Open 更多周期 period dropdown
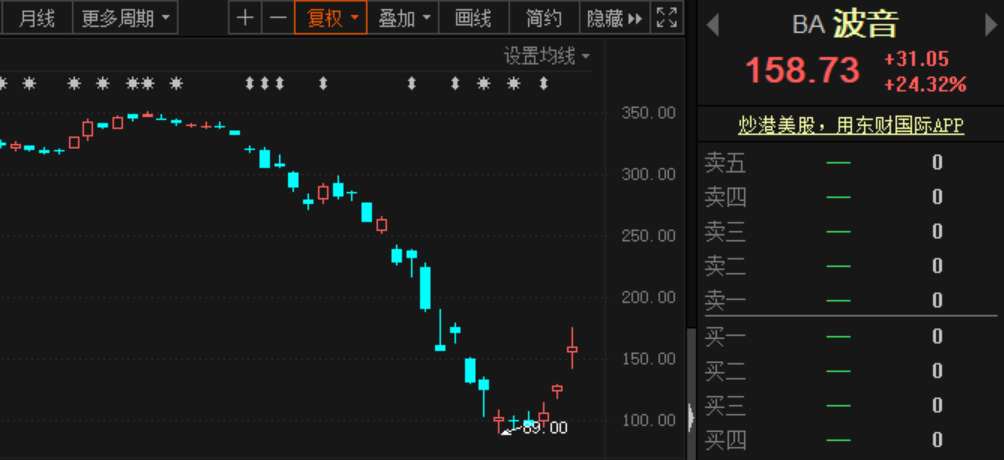Screen dimensions: 1004x460 126,18
